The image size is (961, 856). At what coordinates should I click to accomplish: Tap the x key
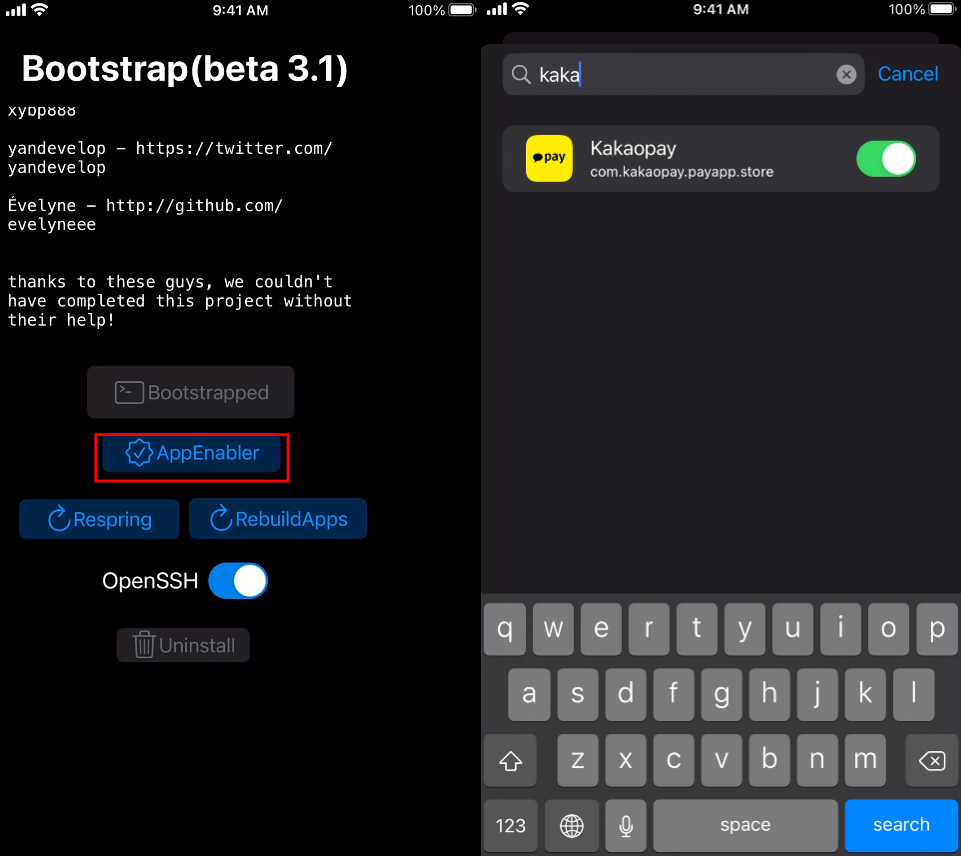(x=625, y=760)
